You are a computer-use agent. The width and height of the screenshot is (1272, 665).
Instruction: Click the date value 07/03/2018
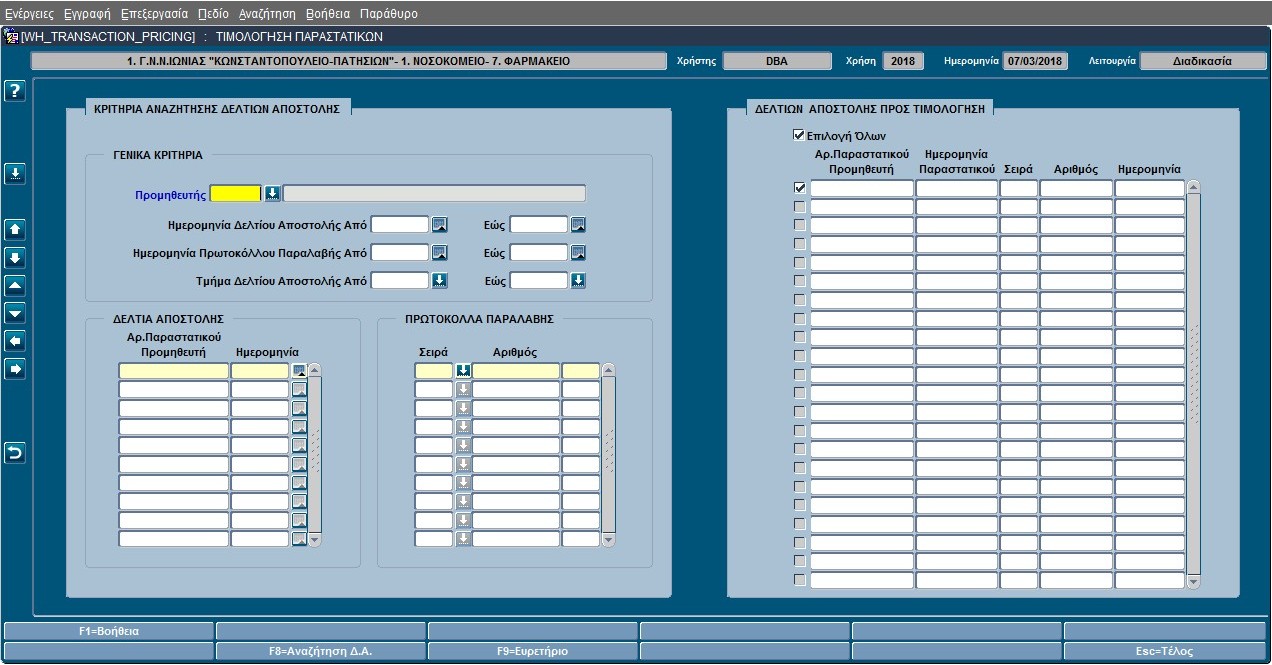point(1036,61)
